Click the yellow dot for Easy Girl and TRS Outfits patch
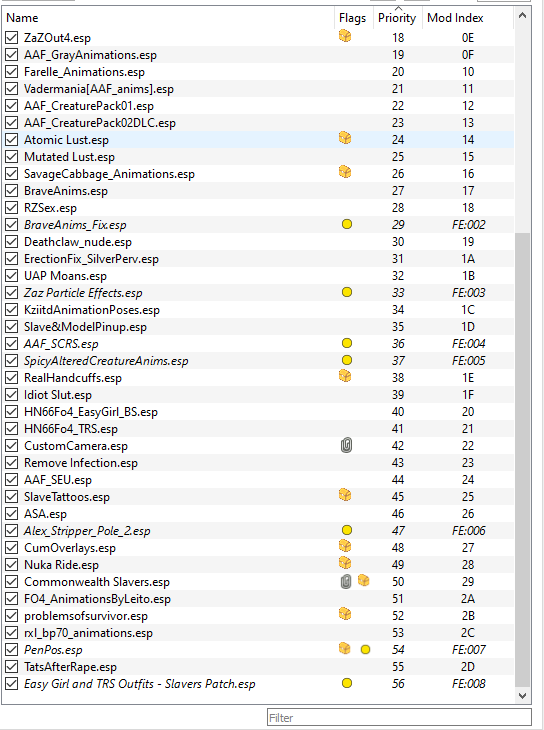 coord(347,683)
